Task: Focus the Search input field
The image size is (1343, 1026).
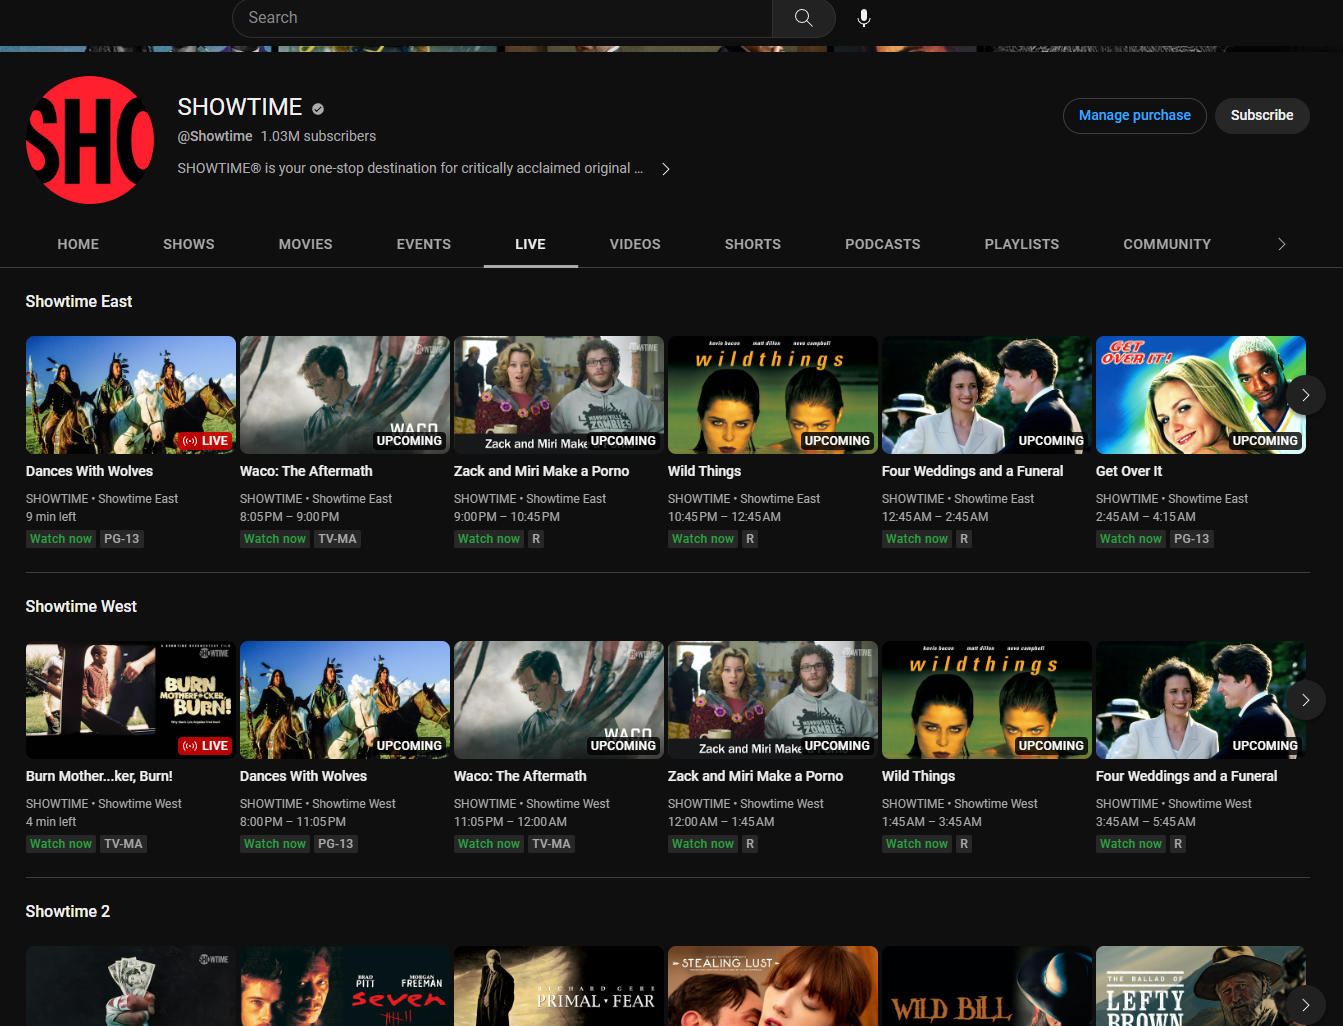Action: [x=502, y=18]
